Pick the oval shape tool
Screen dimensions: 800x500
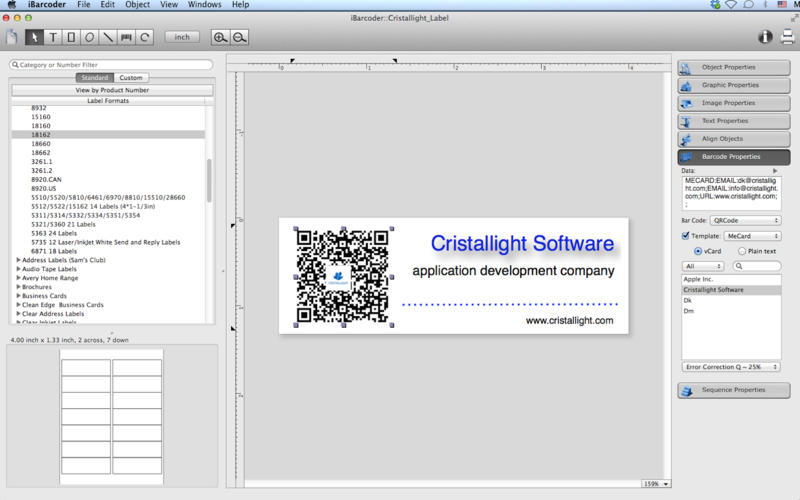tap(89, 37)
